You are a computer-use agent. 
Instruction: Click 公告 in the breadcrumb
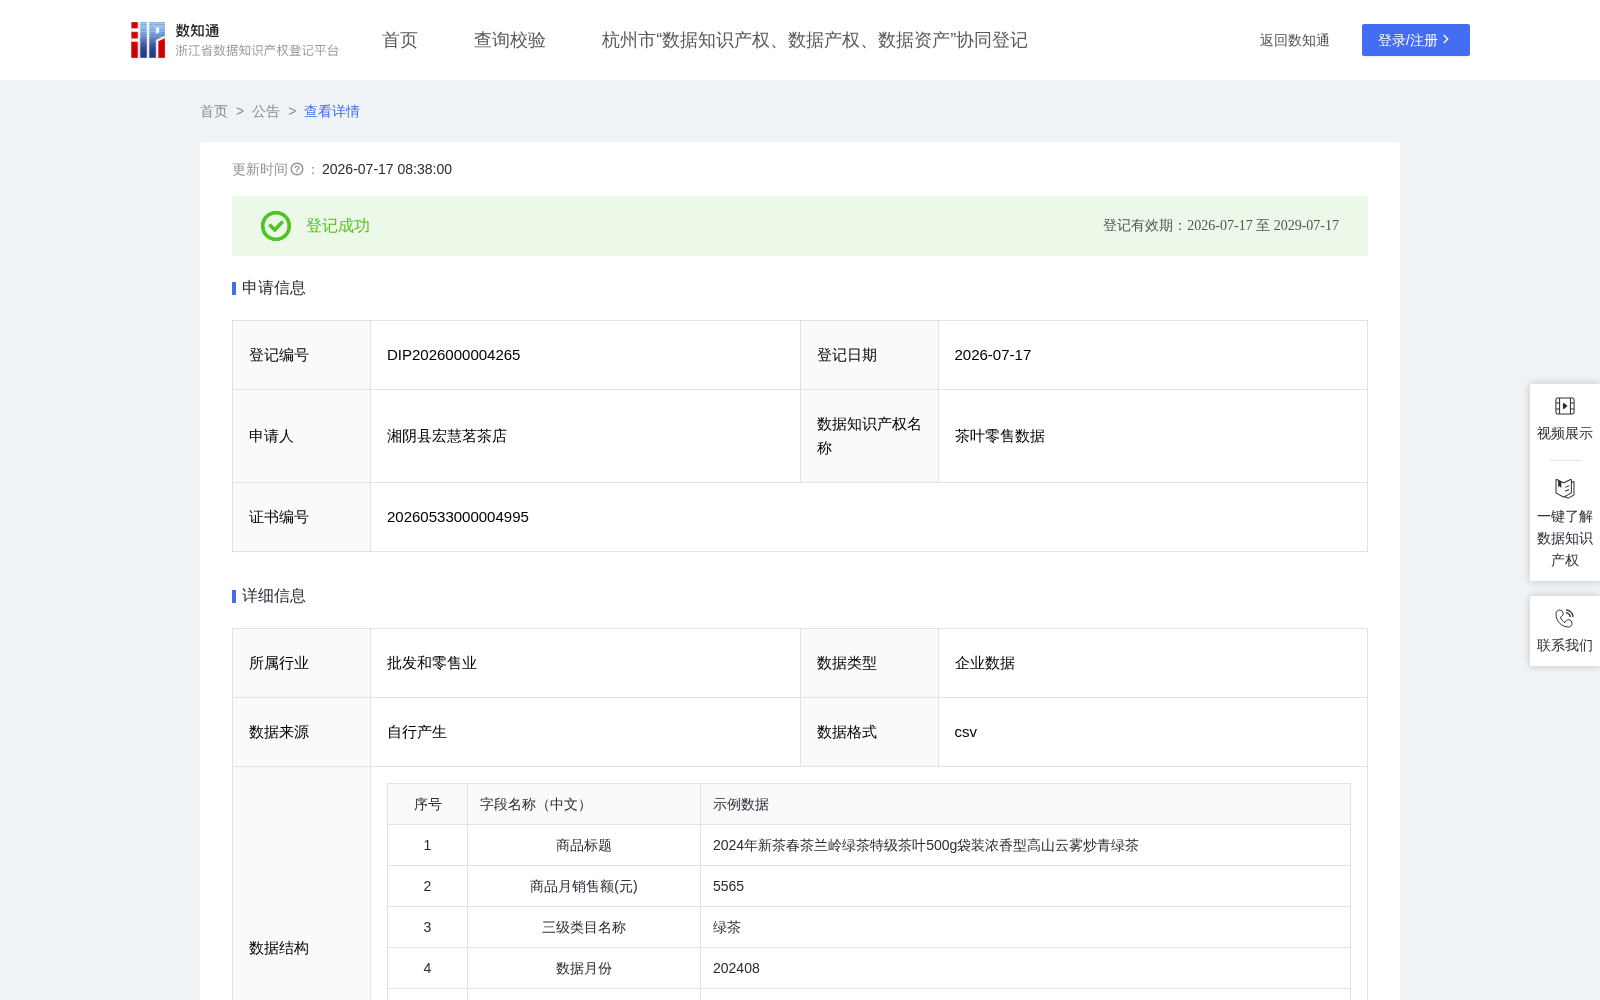pyautogui.click(x=266, y=111)
